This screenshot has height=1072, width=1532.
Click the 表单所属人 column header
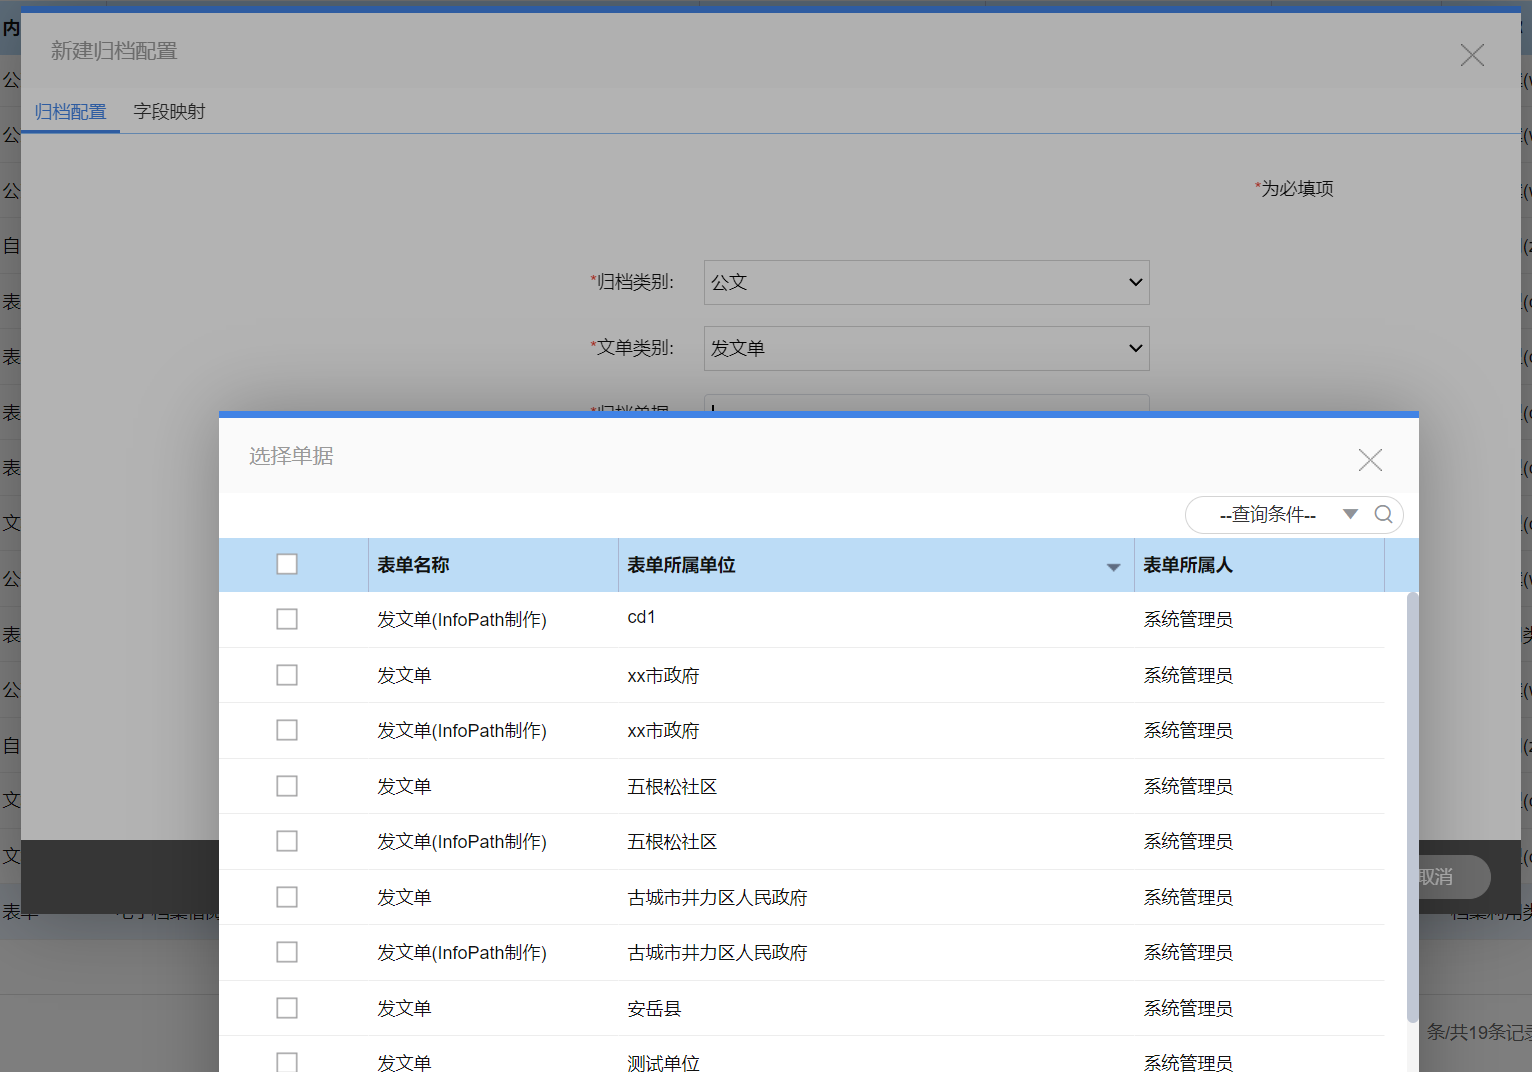[1188, 565]
